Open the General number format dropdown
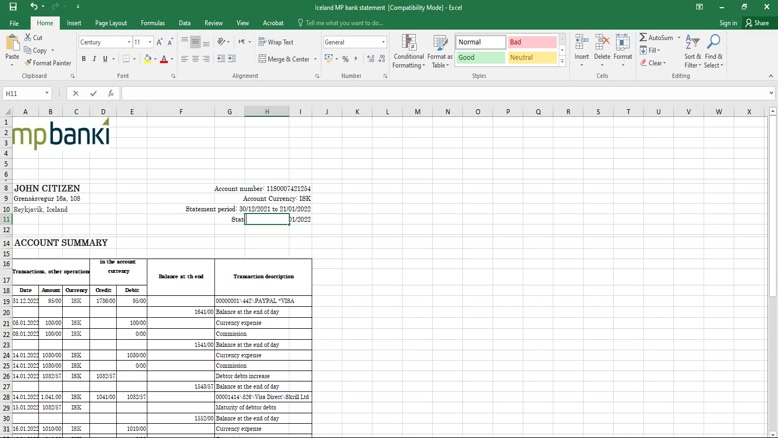Viewport: 778px width, 438px height. pyautogui.click(x=383, y=42)
